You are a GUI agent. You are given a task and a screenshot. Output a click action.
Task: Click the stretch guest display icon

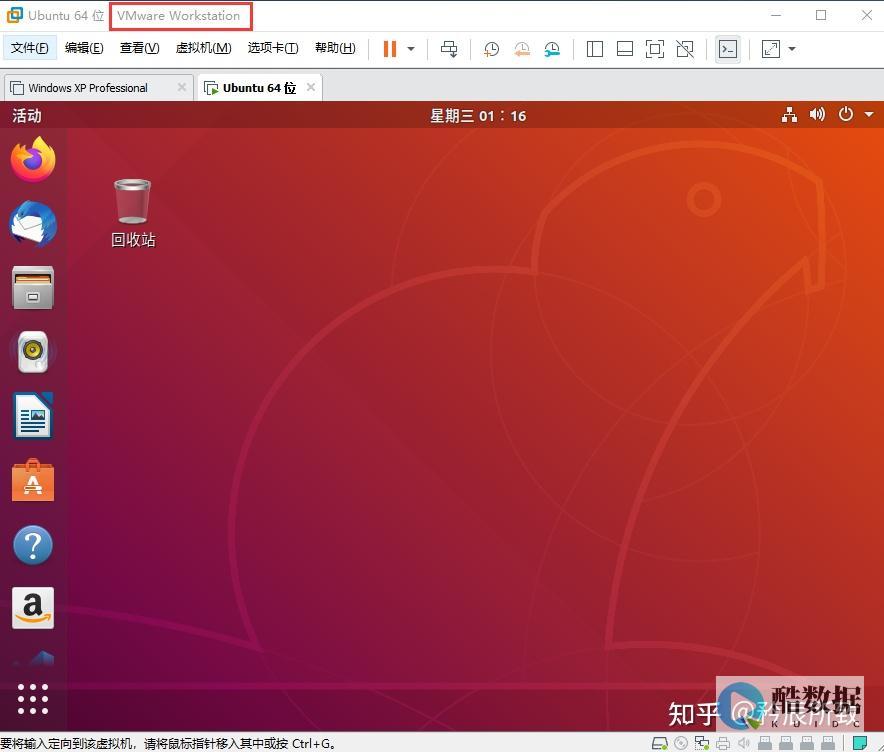[x=771, y=49]
